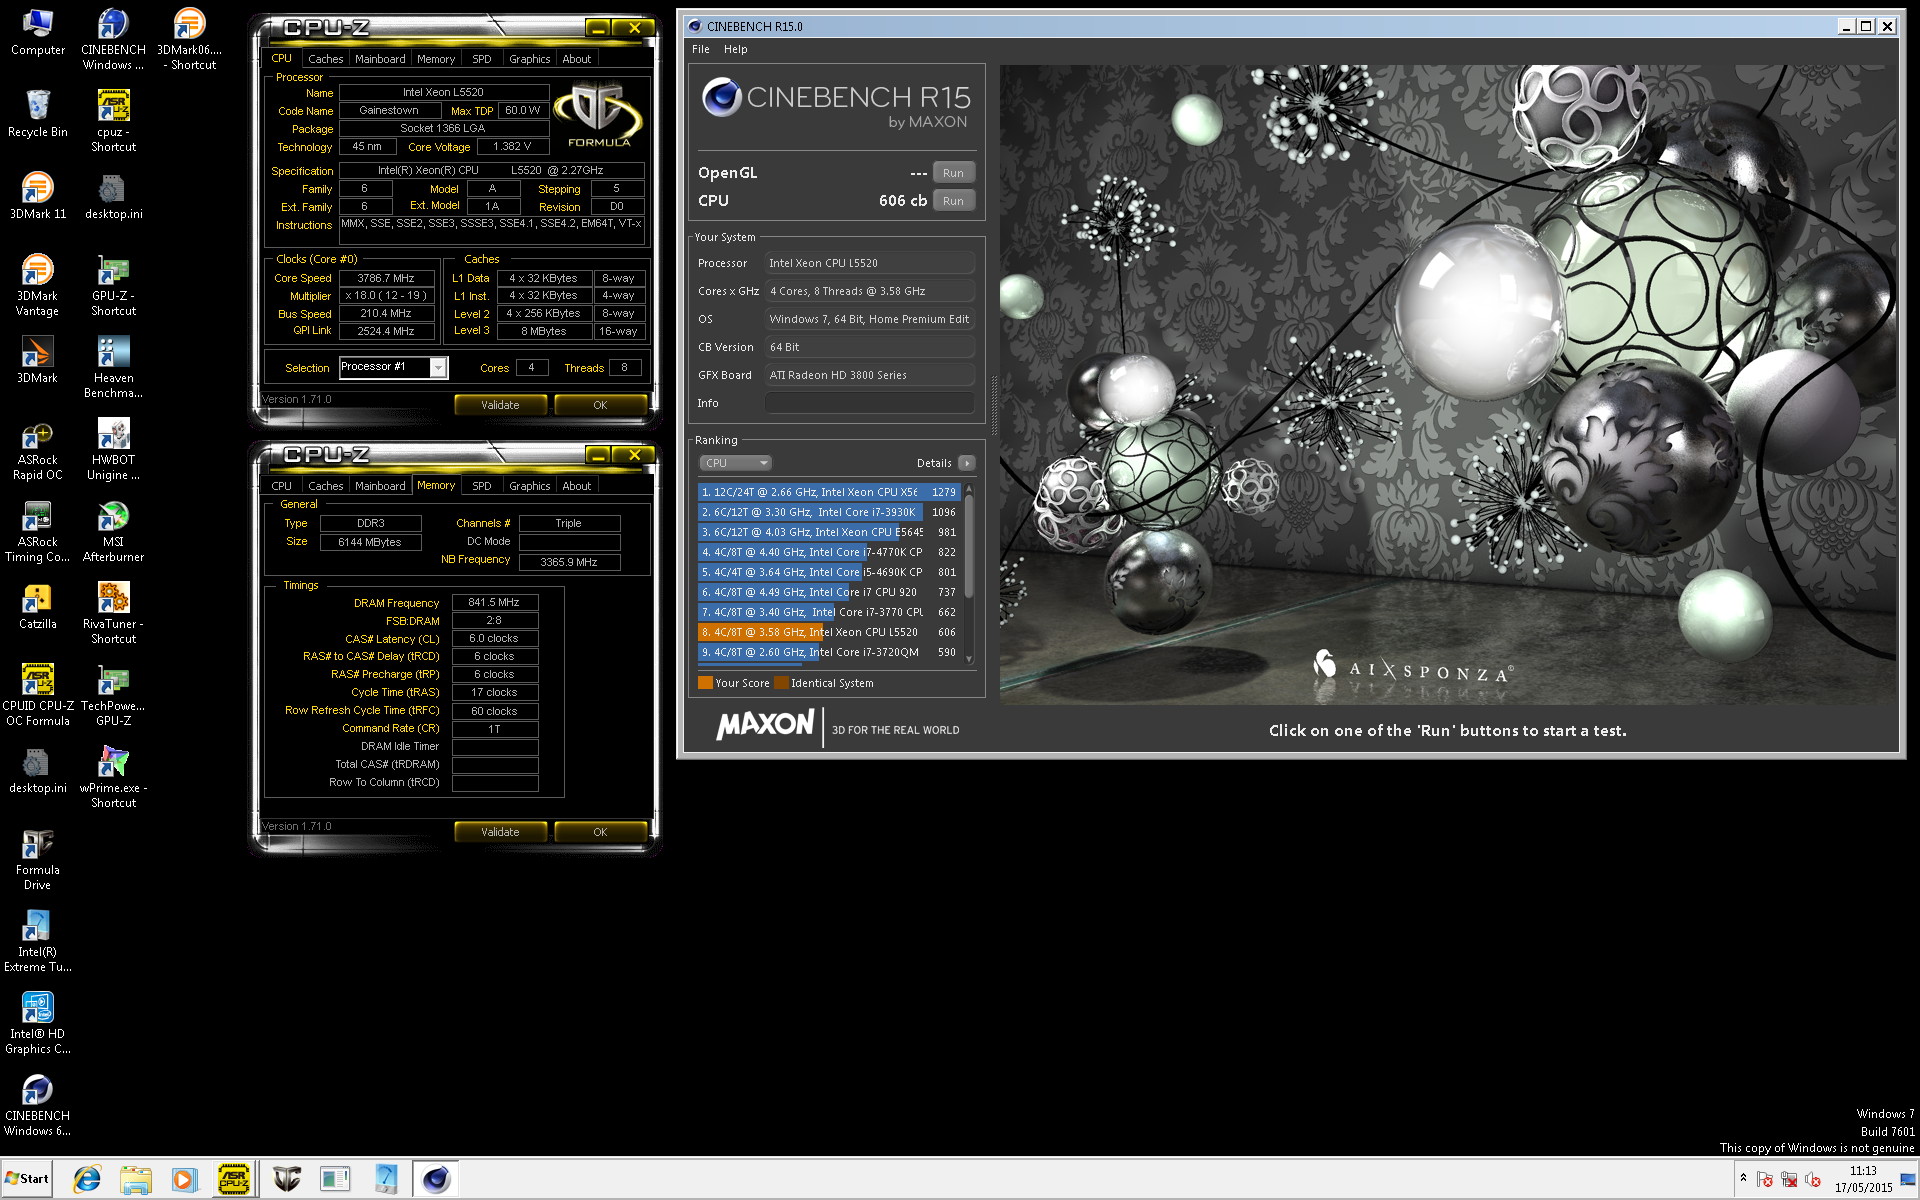Expand the ranking Details arrow

(x=966, y=463)
